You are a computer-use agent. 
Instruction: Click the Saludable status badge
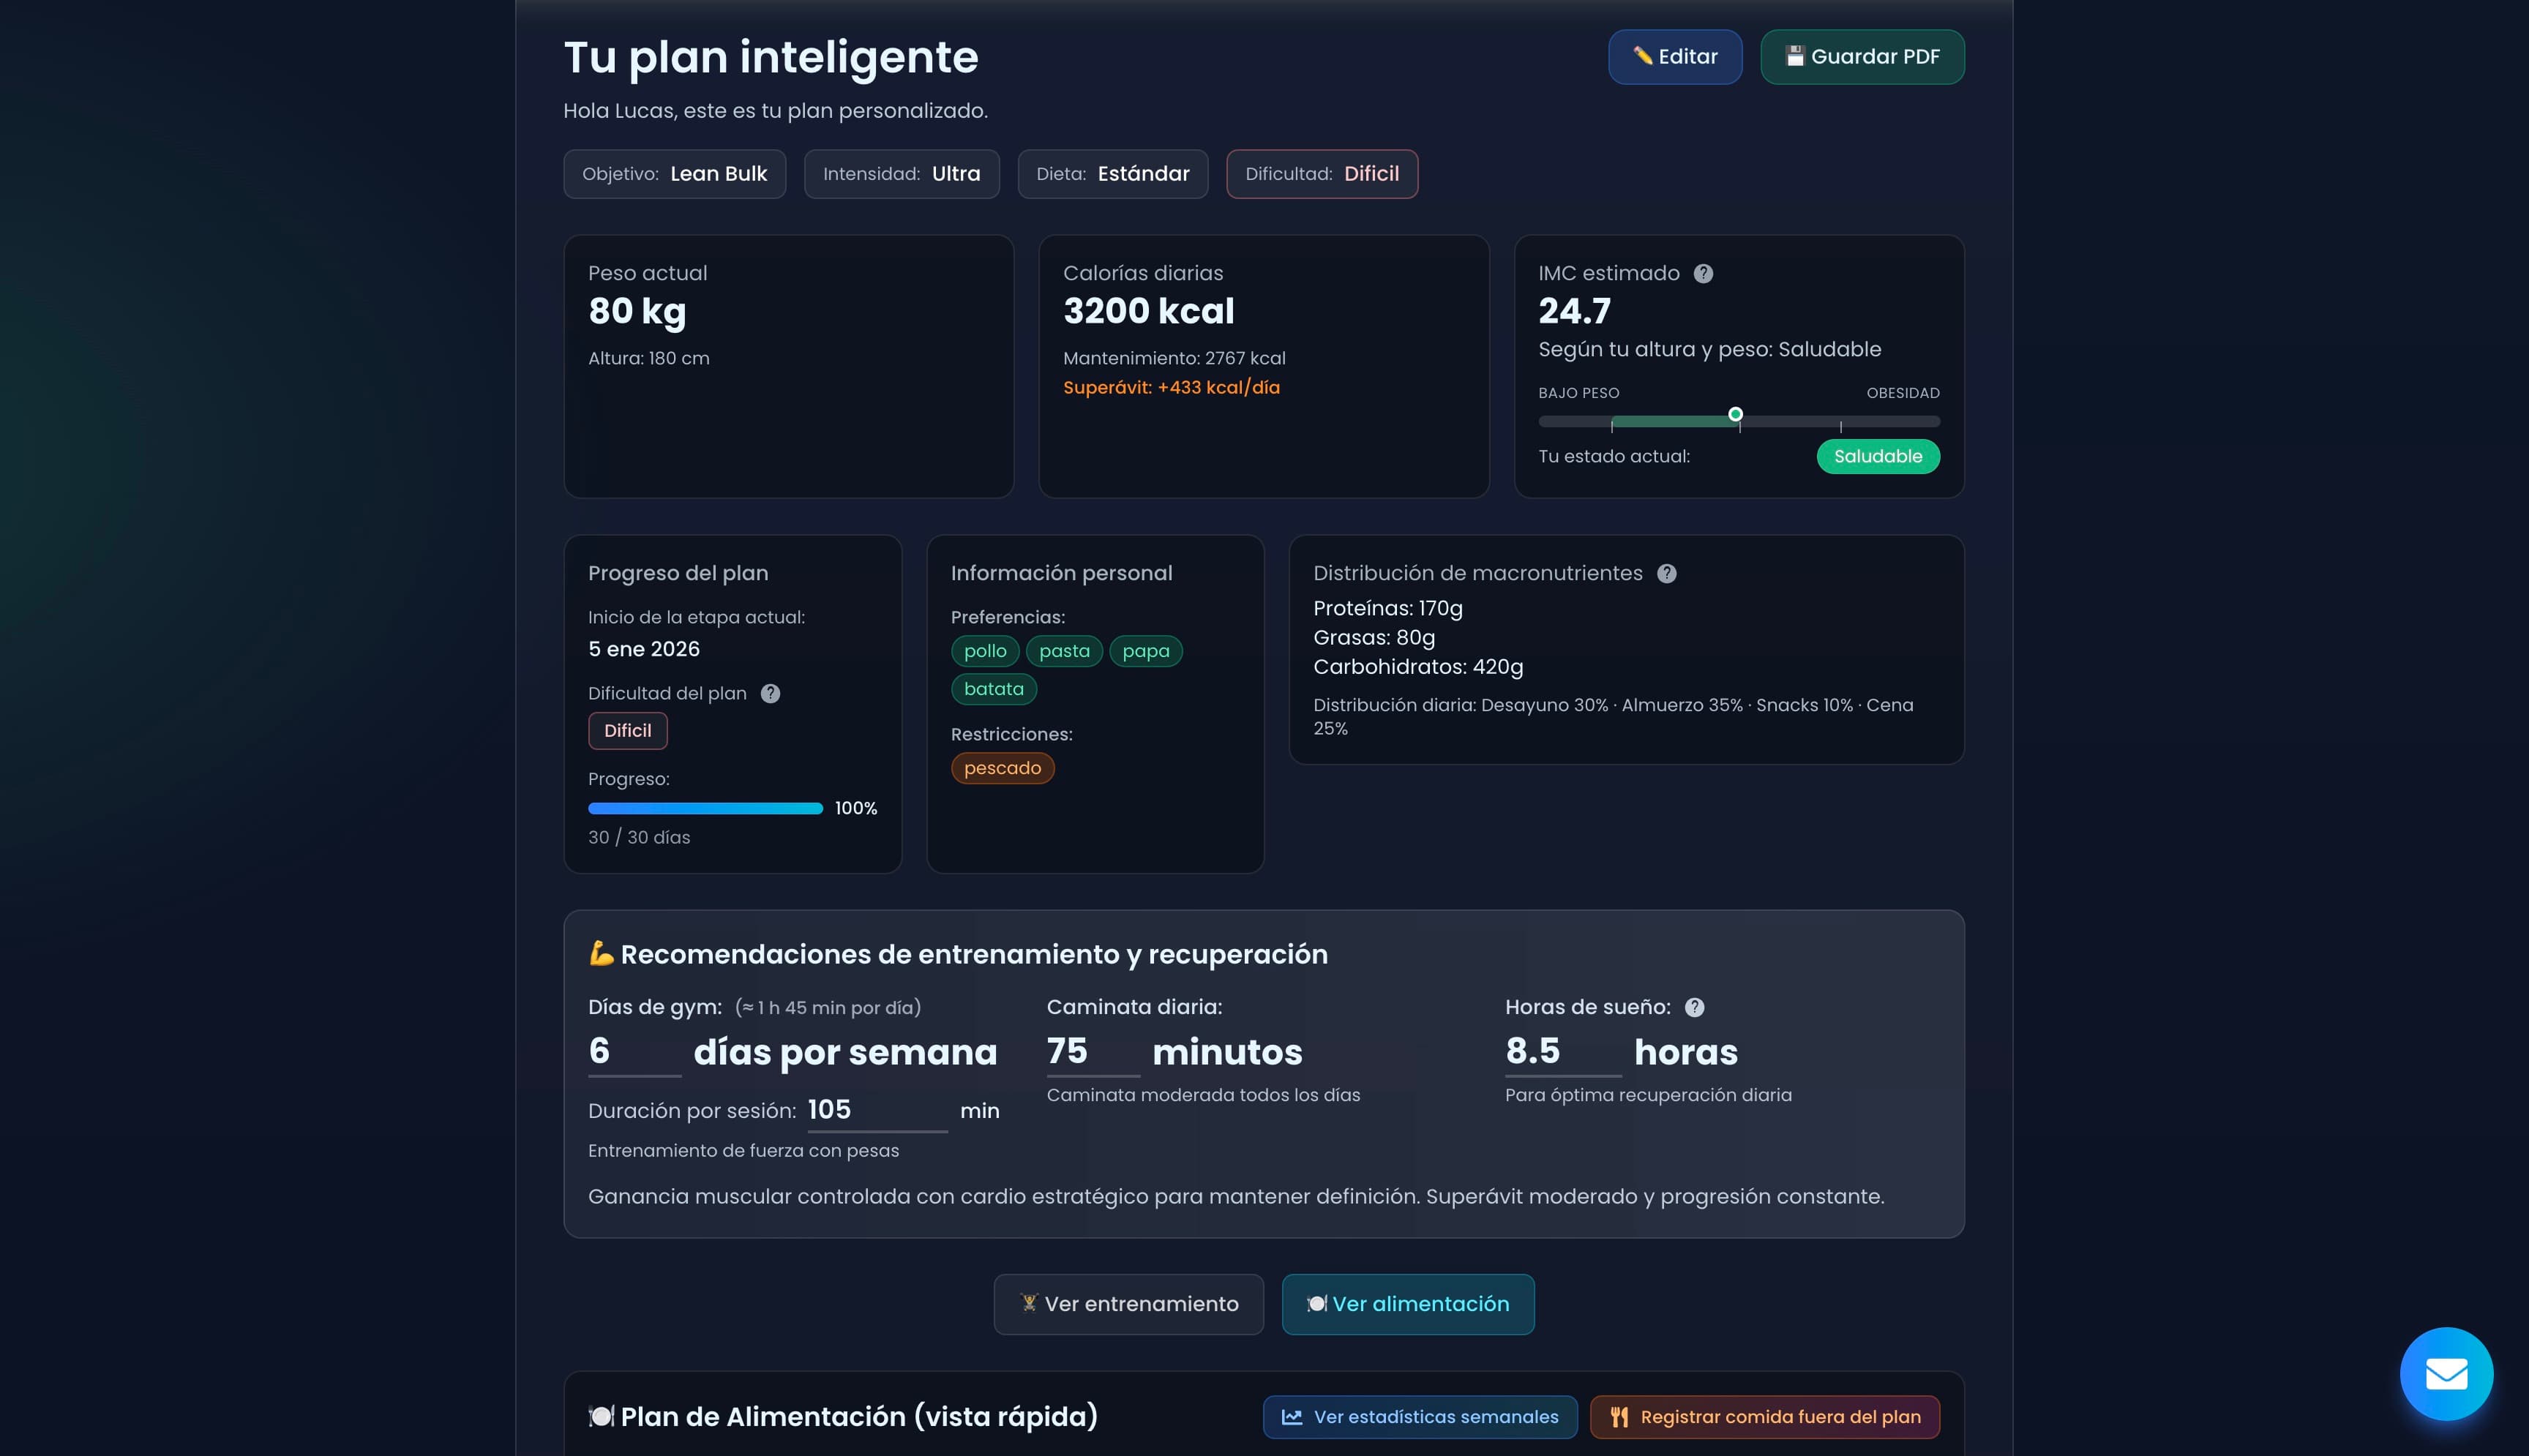point(1878,456)
